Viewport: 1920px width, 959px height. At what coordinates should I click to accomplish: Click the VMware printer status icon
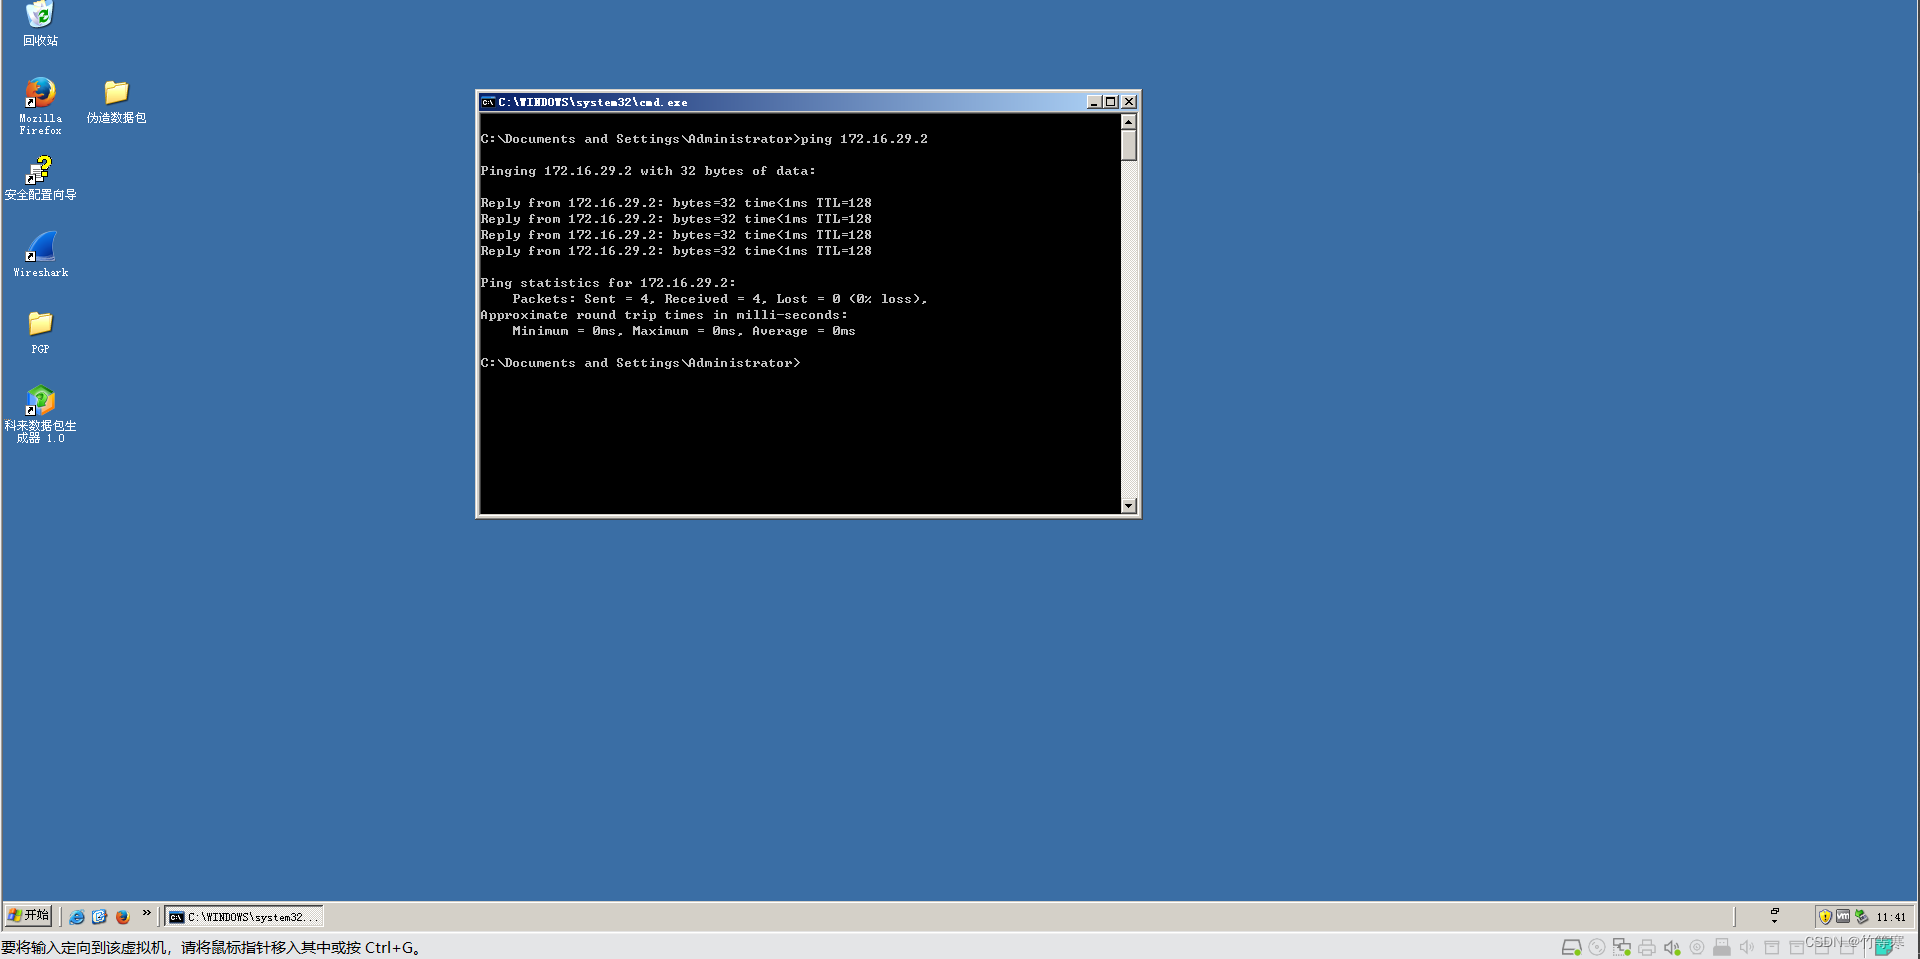[1647, 947]
